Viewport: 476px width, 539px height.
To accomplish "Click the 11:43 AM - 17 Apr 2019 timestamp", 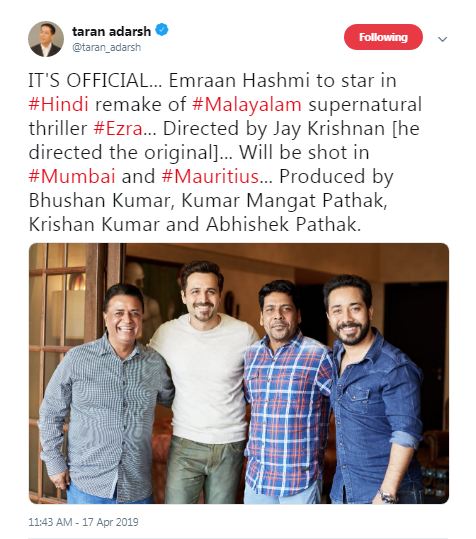I will click(83, 522).
